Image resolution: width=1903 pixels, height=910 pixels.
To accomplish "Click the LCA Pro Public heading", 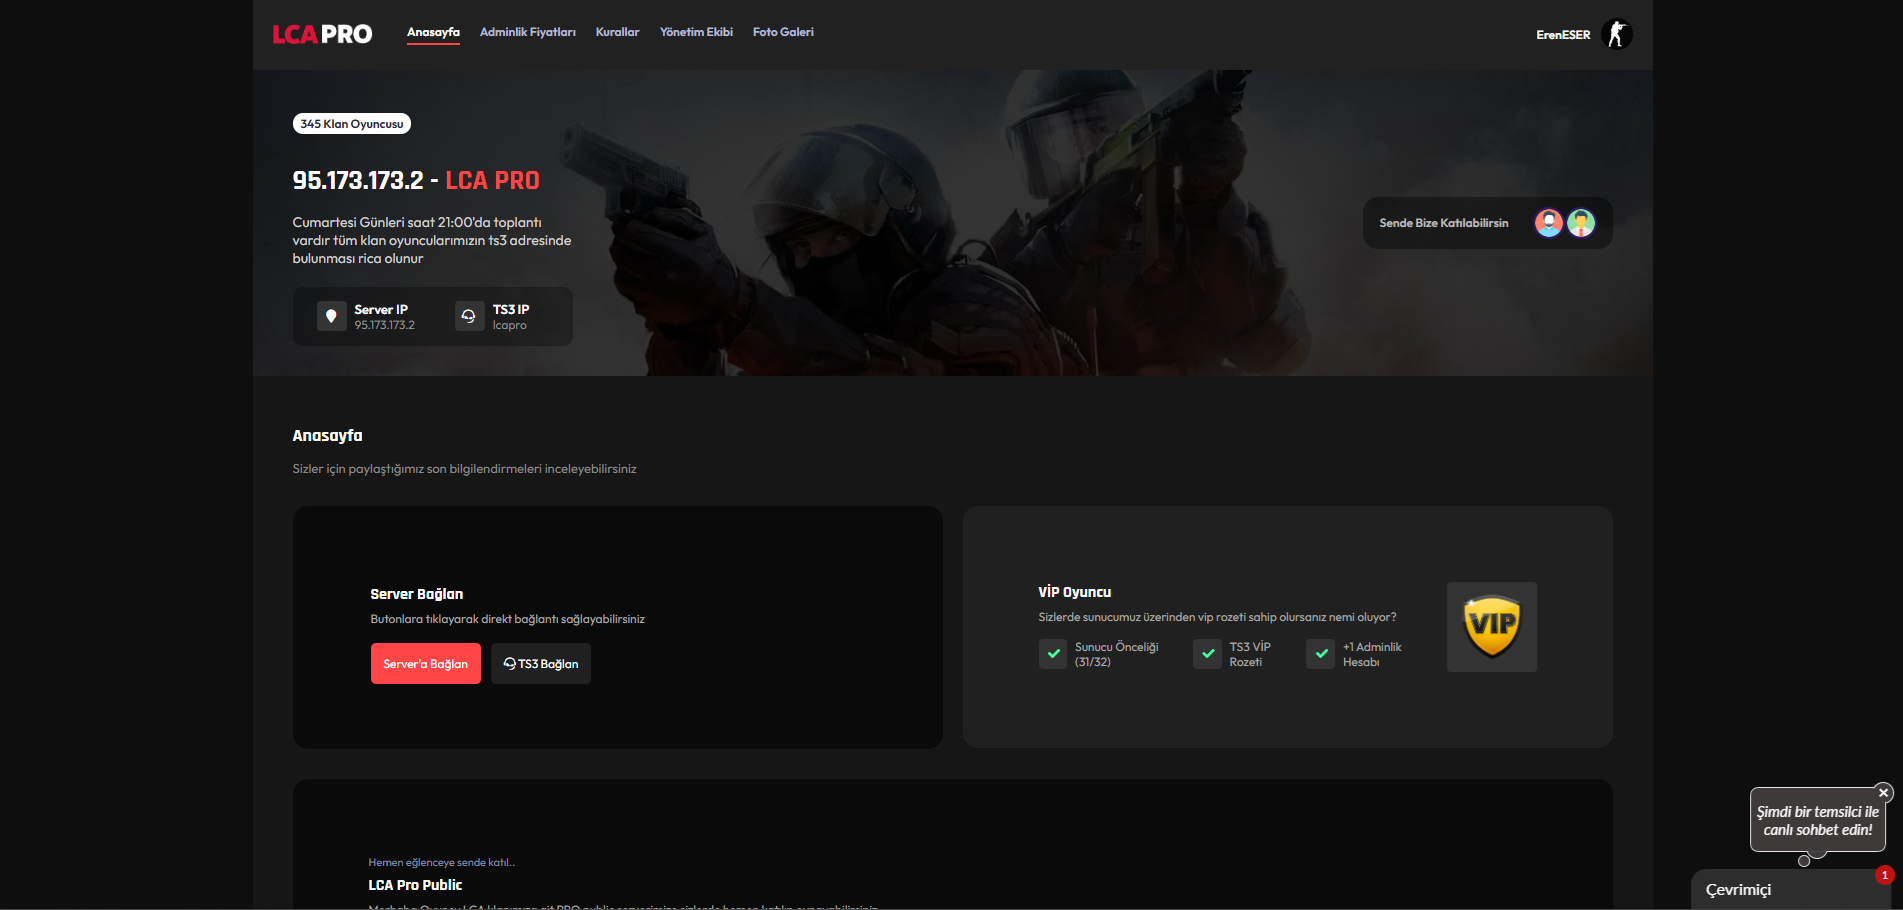I will click(415, 885).
